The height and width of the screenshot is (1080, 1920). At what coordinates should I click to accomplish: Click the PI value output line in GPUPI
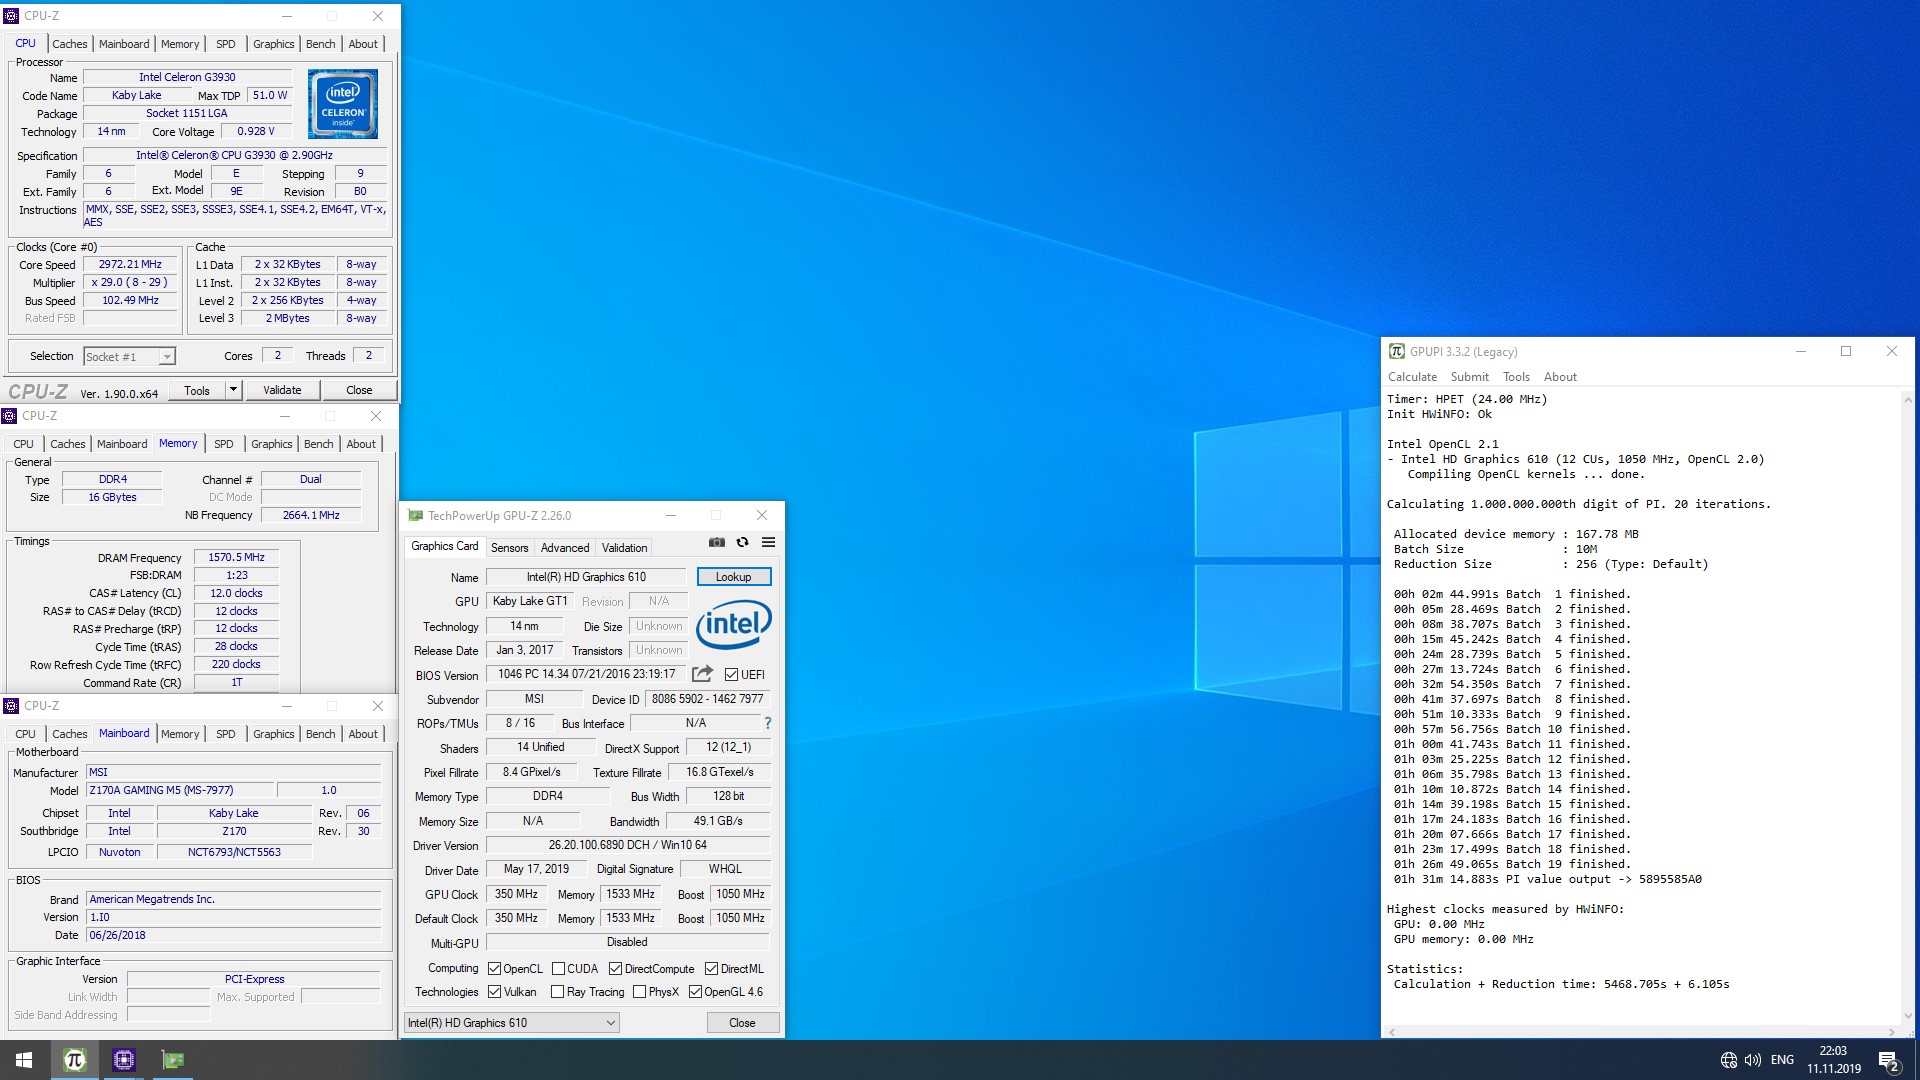click(x=1547, y=879)
